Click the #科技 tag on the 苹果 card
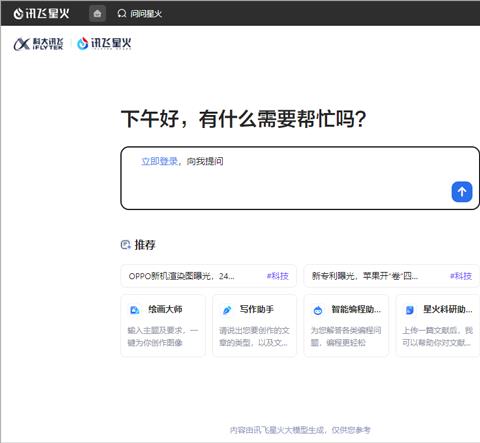Viewport: 480px width, 443px height. pyautogui.click(x=461, y=276)
